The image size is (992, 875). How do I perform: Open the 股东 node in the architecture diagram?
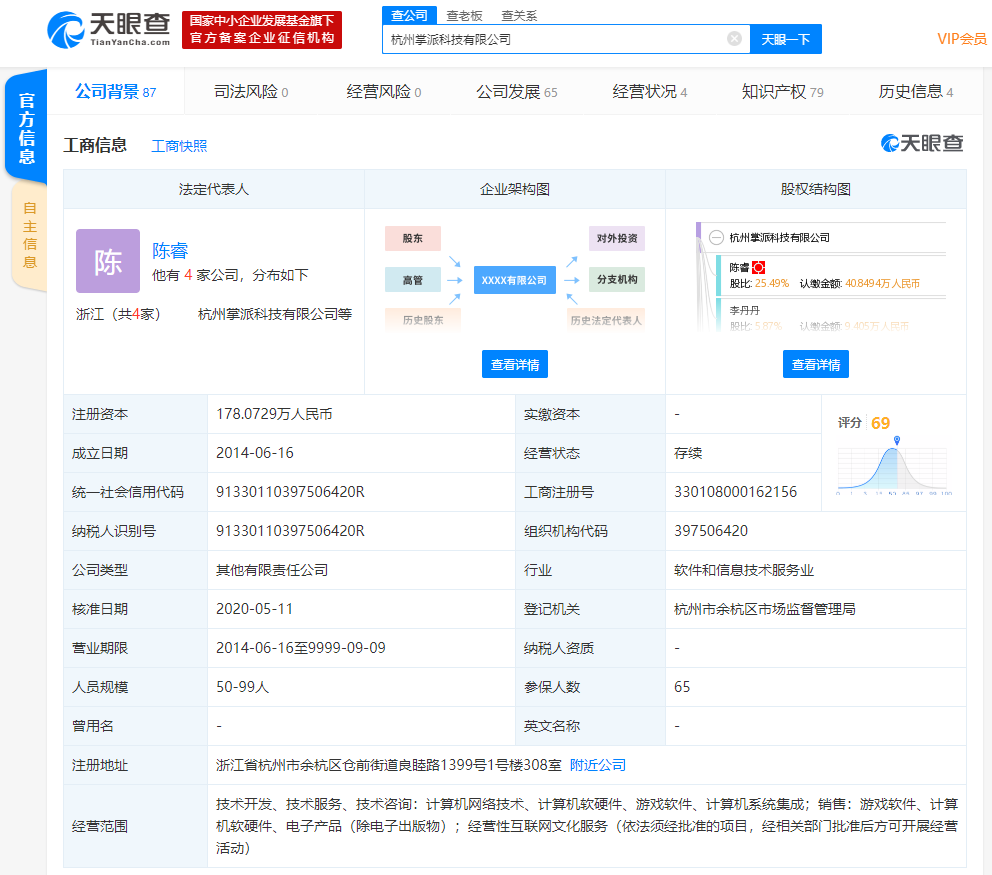tap(413, 239)
